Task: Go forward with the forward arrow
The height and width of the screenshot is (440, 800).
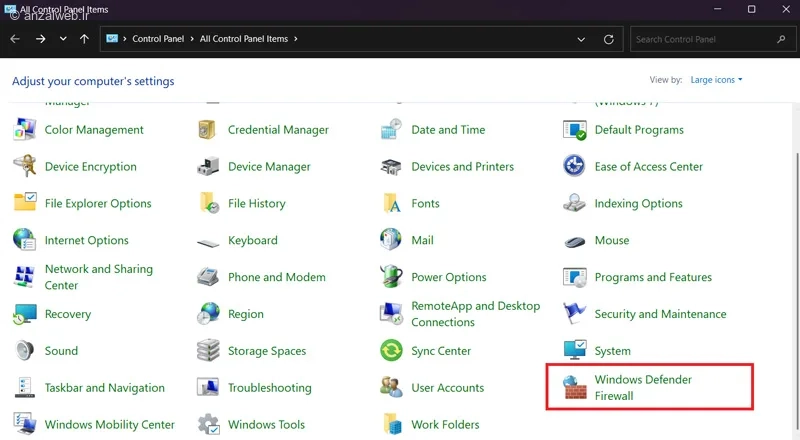Action: click(40, 39)
